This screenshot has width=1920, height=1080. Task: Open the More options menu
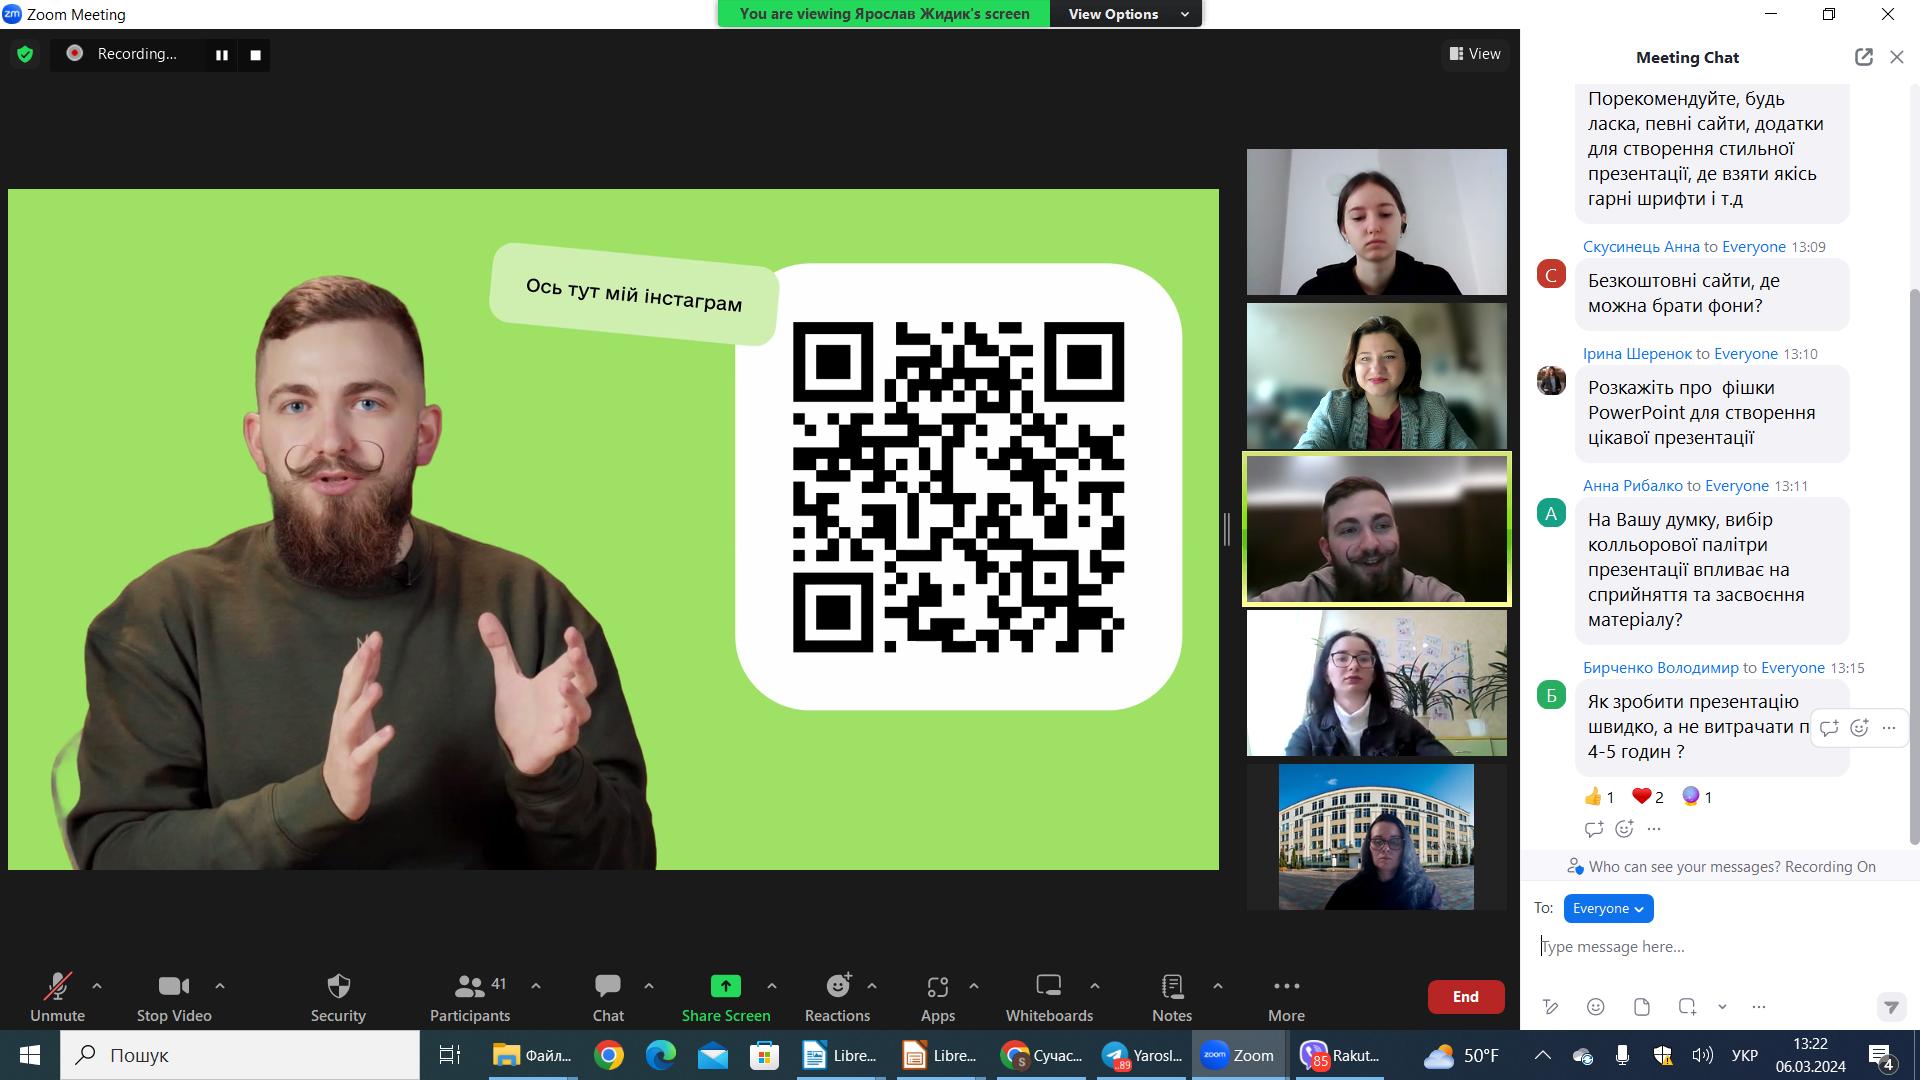[1286, 996]
